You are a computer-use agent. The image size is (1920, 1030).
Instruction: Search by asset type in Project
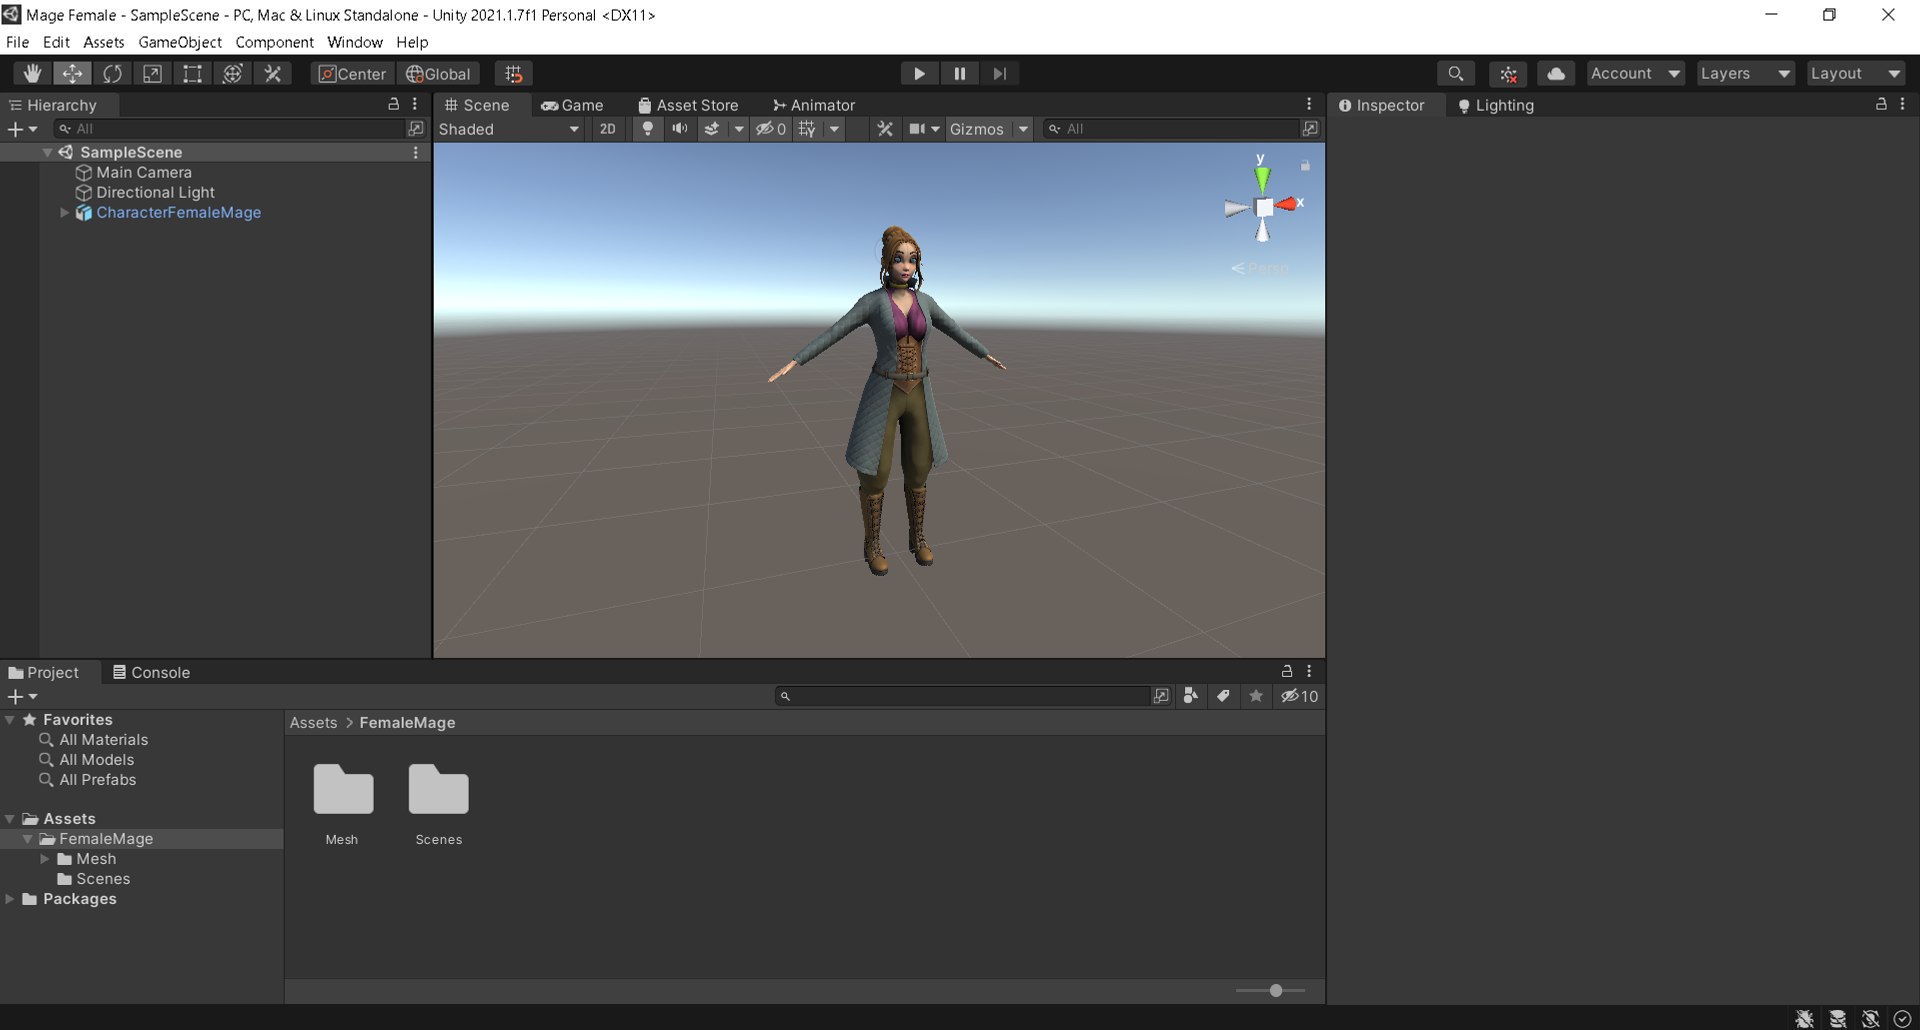coord(1190,696)
